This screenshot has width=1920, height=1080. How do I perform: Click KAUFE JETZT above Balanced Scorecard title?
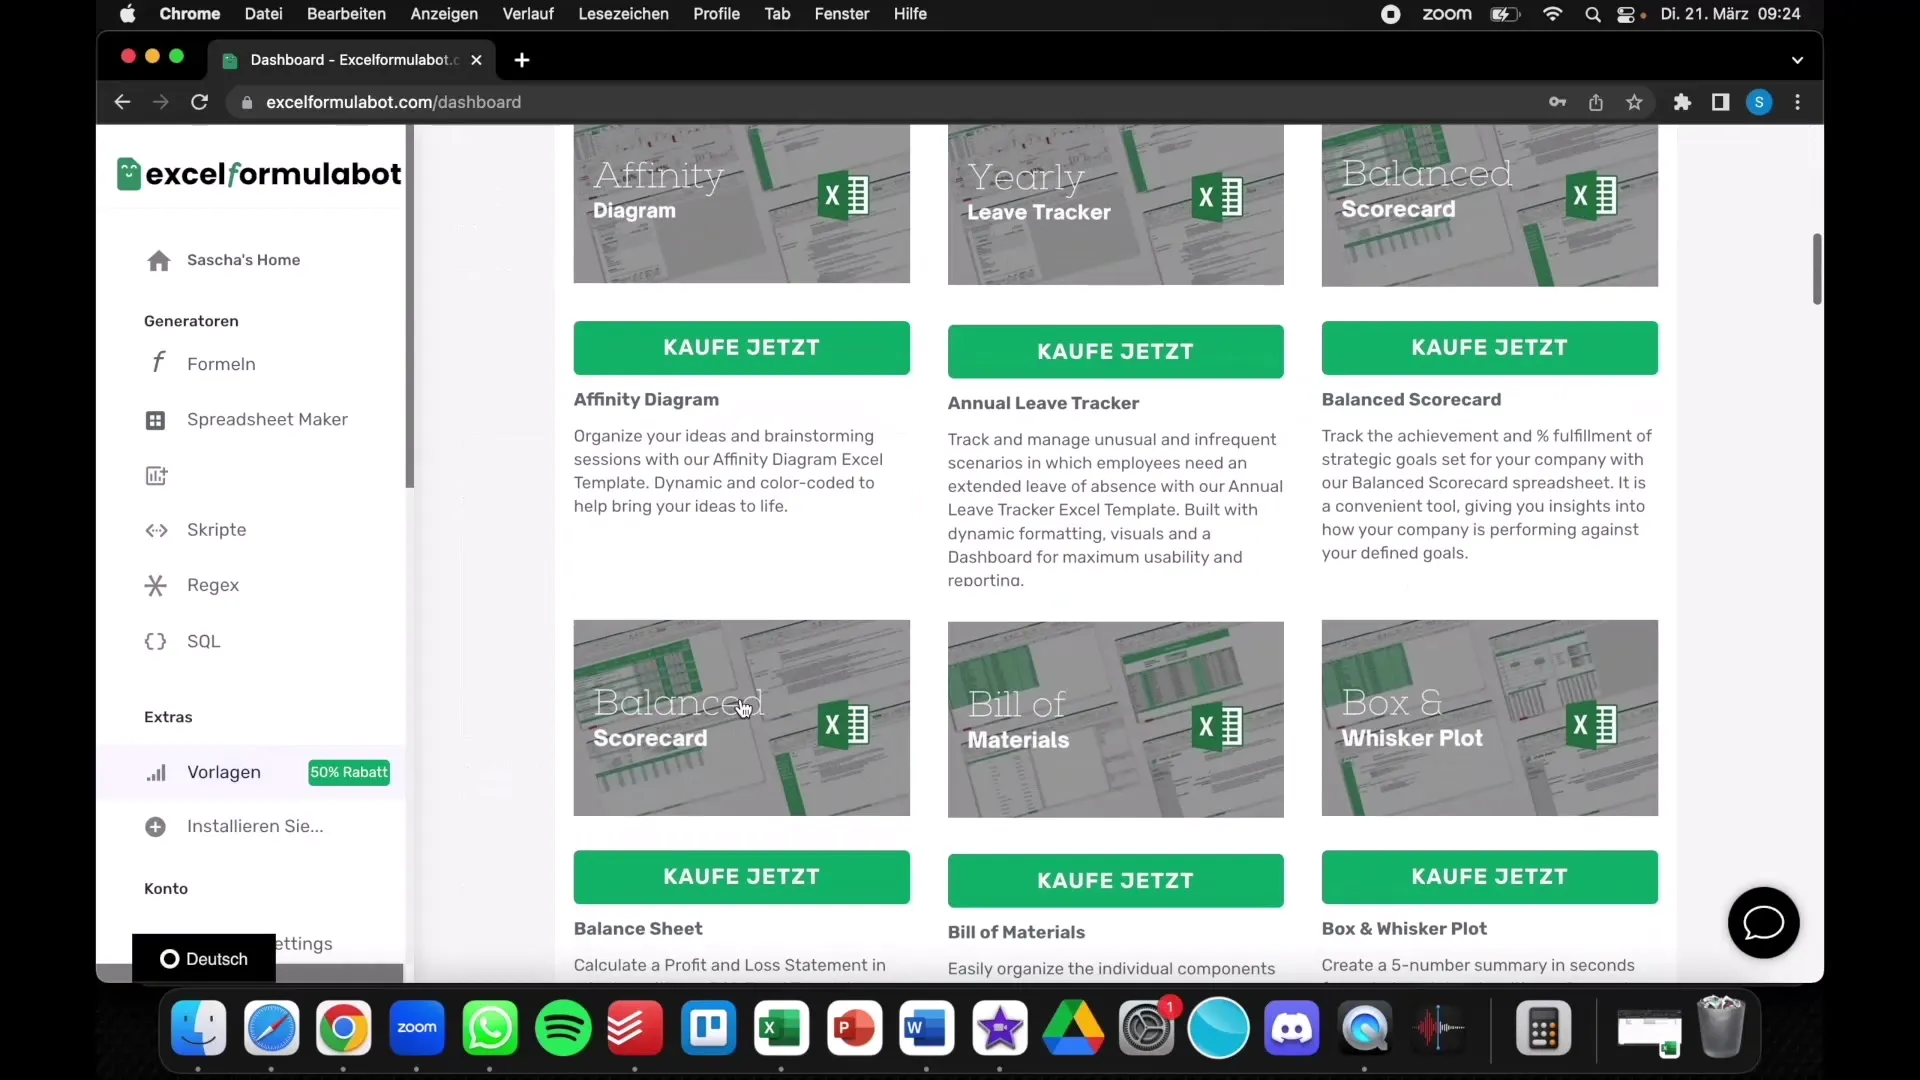[x=1489, y=348]
